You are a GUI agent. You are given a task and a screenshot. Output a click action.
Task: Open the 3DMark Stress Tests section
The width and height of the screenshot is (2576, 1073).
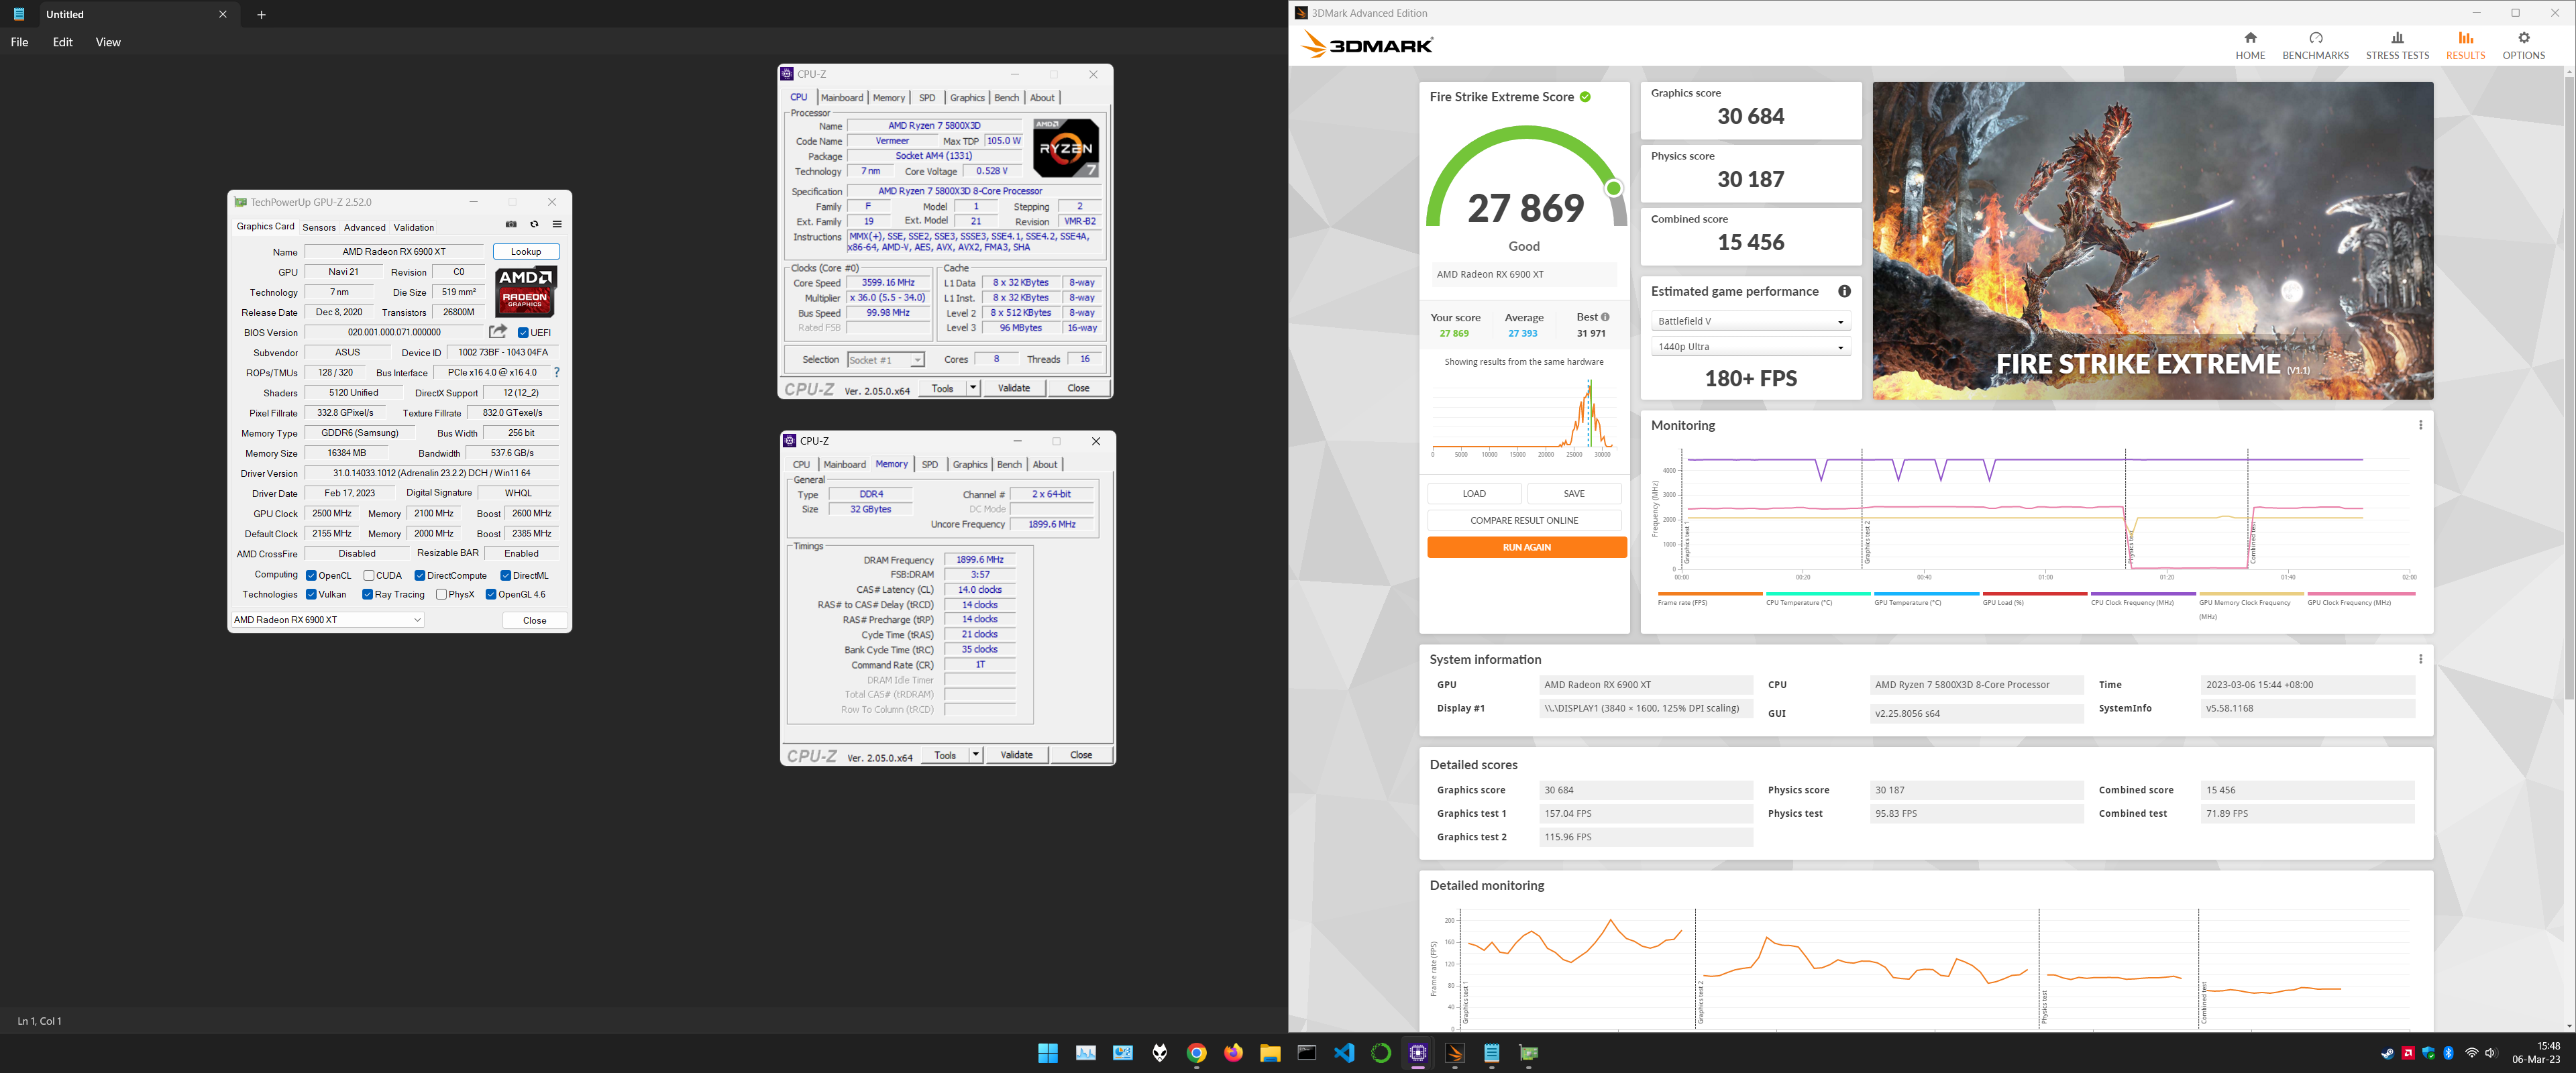click(2397, 45)
